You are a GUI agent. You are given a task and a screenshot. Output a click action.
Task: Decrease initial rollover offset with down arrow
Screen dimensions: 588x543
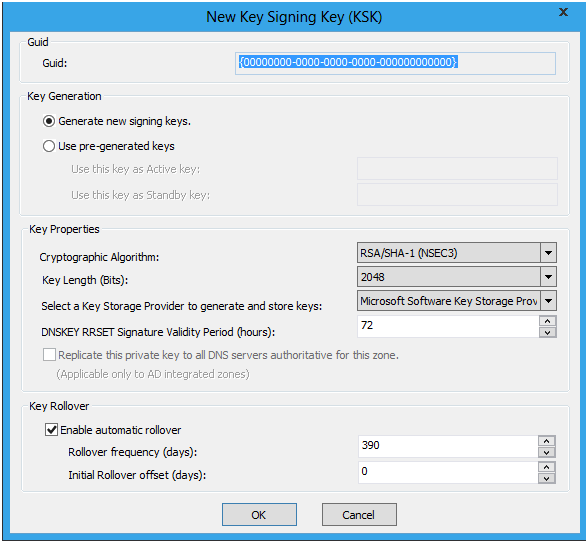coord(547,478)
